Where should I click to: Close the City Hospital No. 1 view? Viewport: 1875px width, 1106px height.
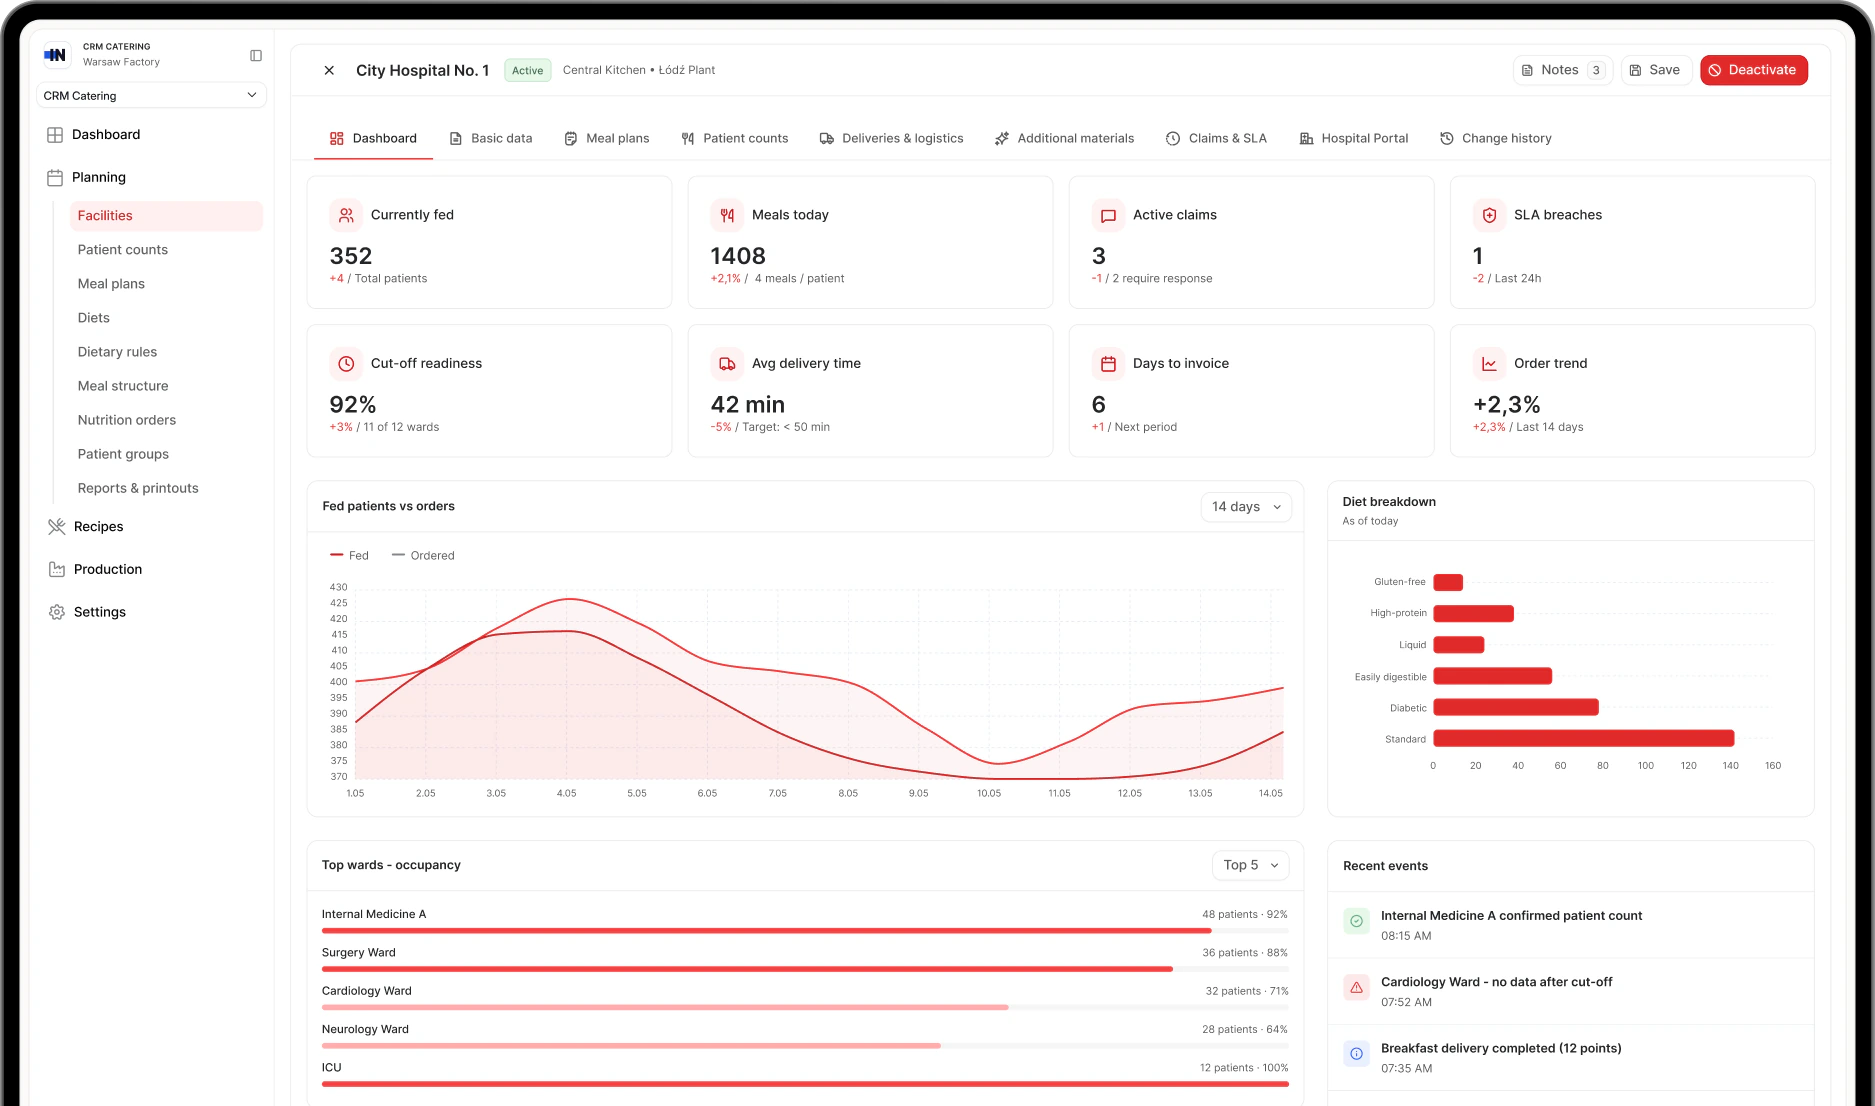329,70
